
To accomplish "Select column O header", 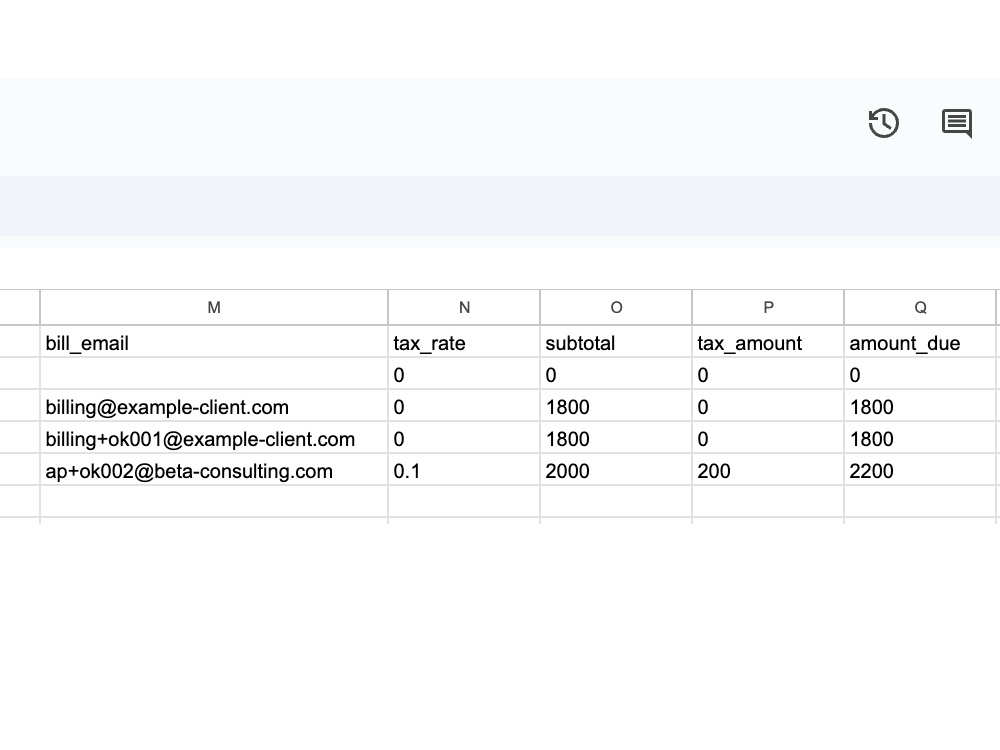I will coord(616,307).
